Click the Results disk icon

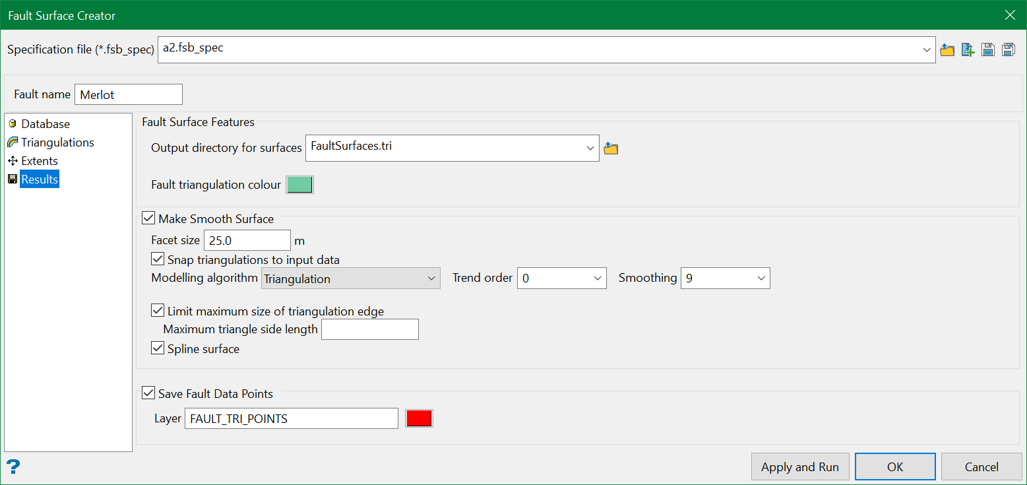pyautogui.click(x=12, y=179)
